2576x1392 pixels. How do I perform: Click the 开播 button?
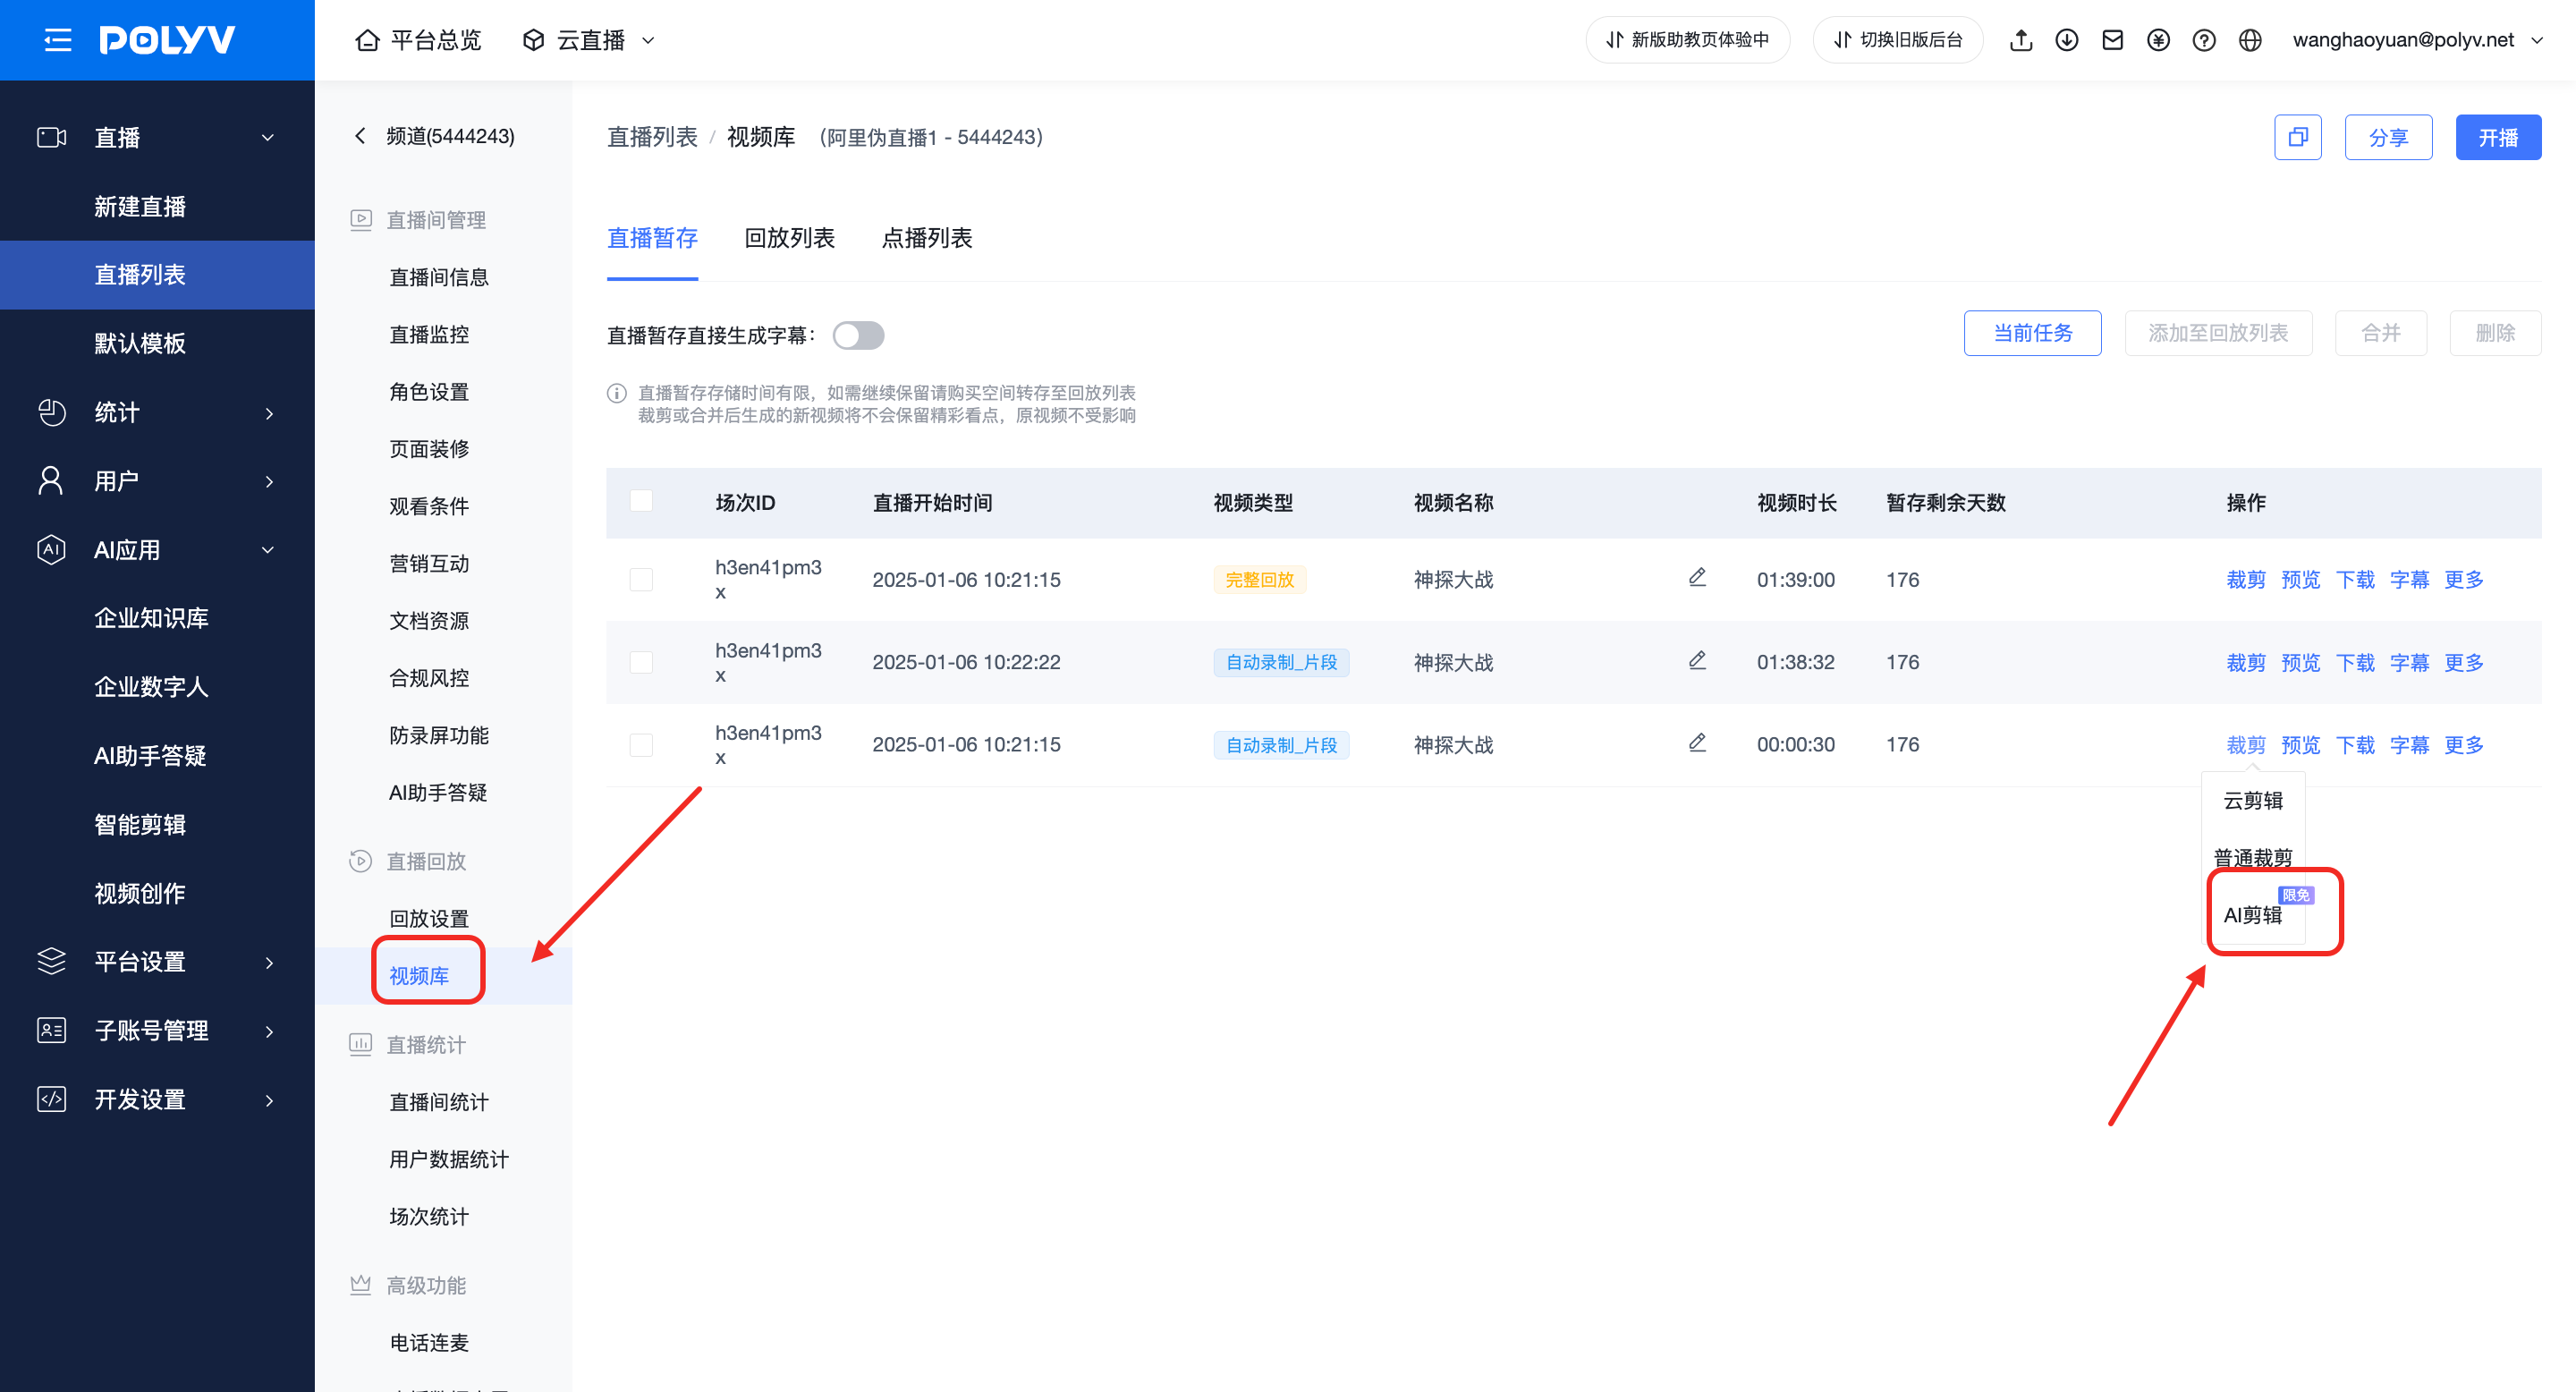(2498, 137)
